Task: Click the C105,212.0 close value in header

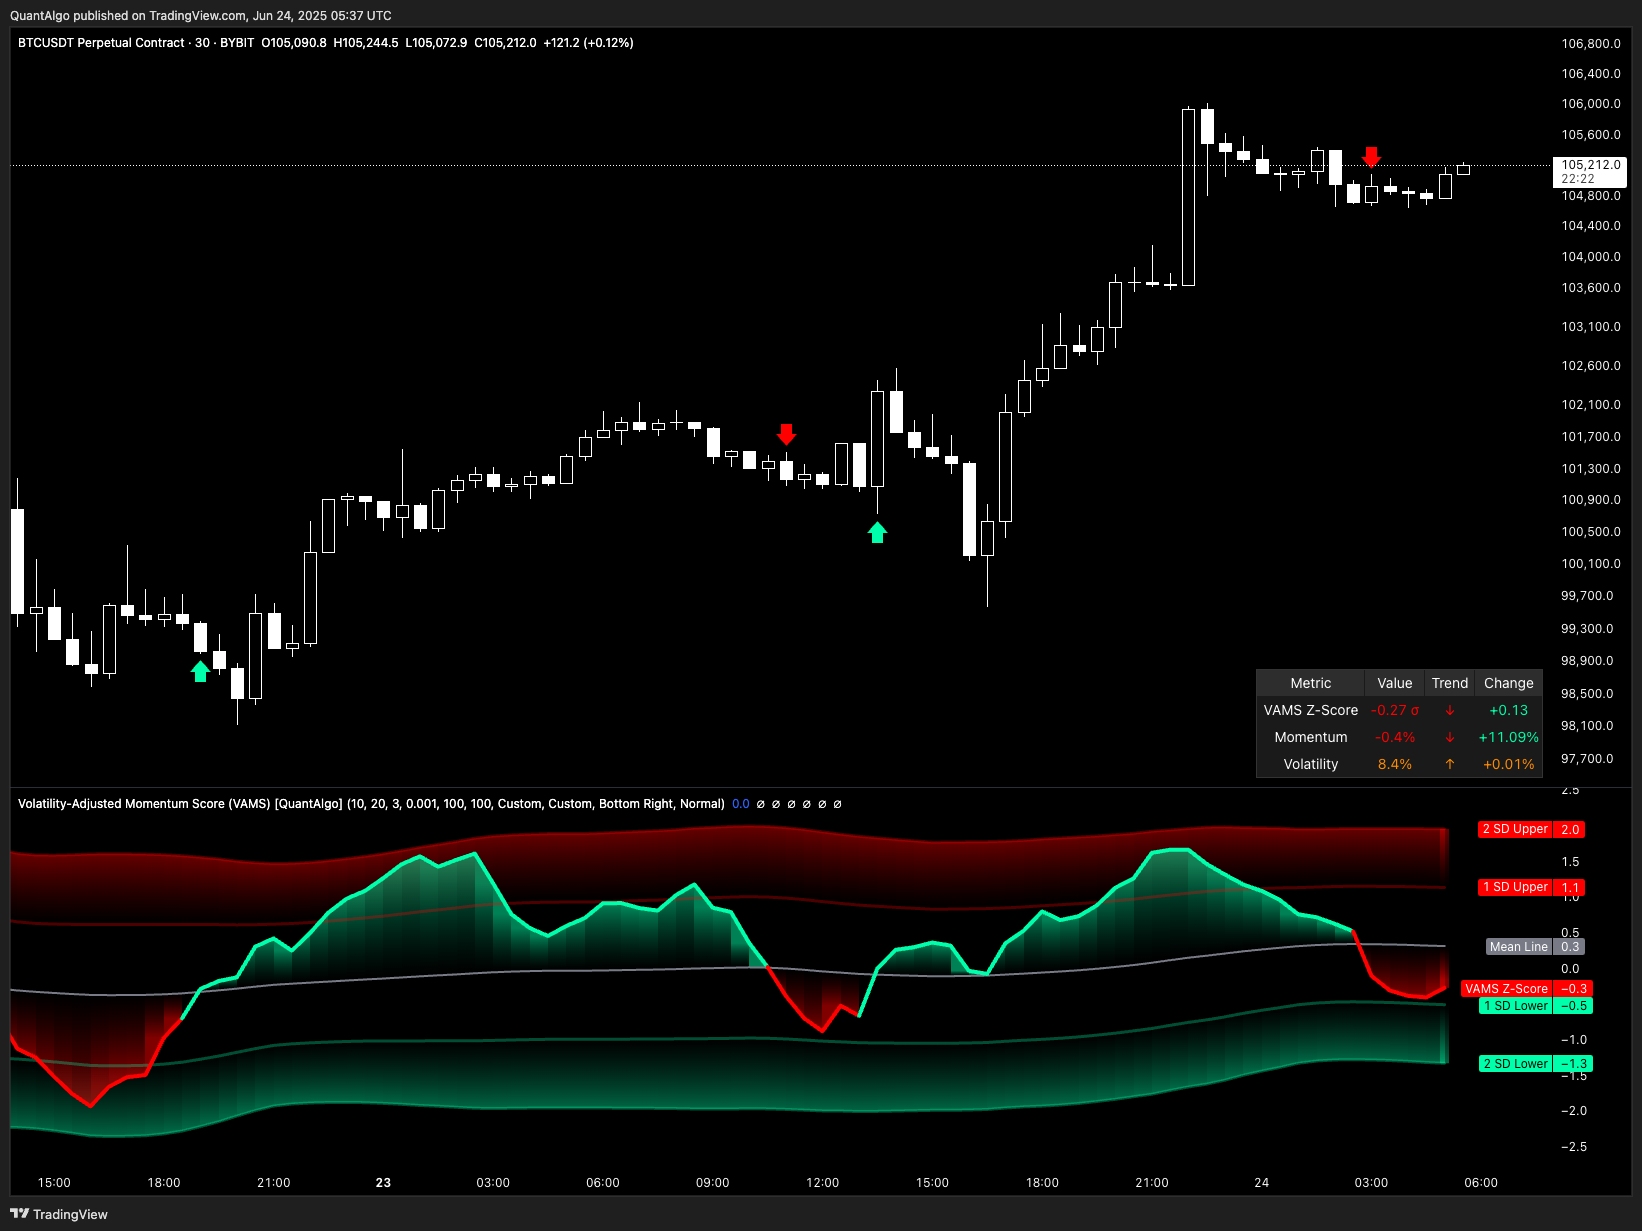Action: coord(505,43)
